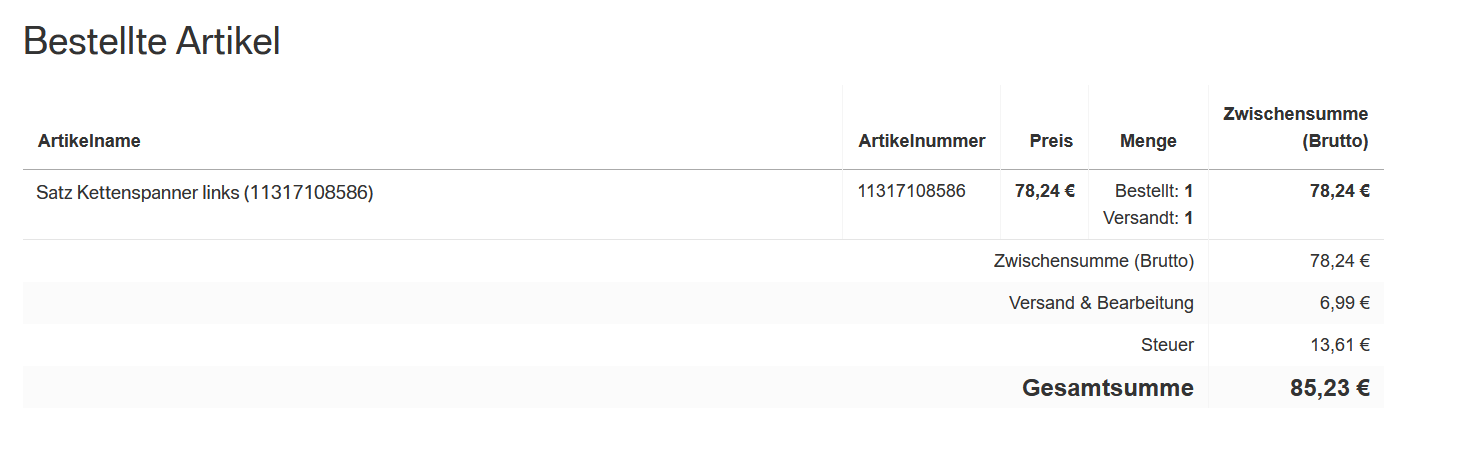
Task: Click the Menge column header
Action: point(1148,141)
